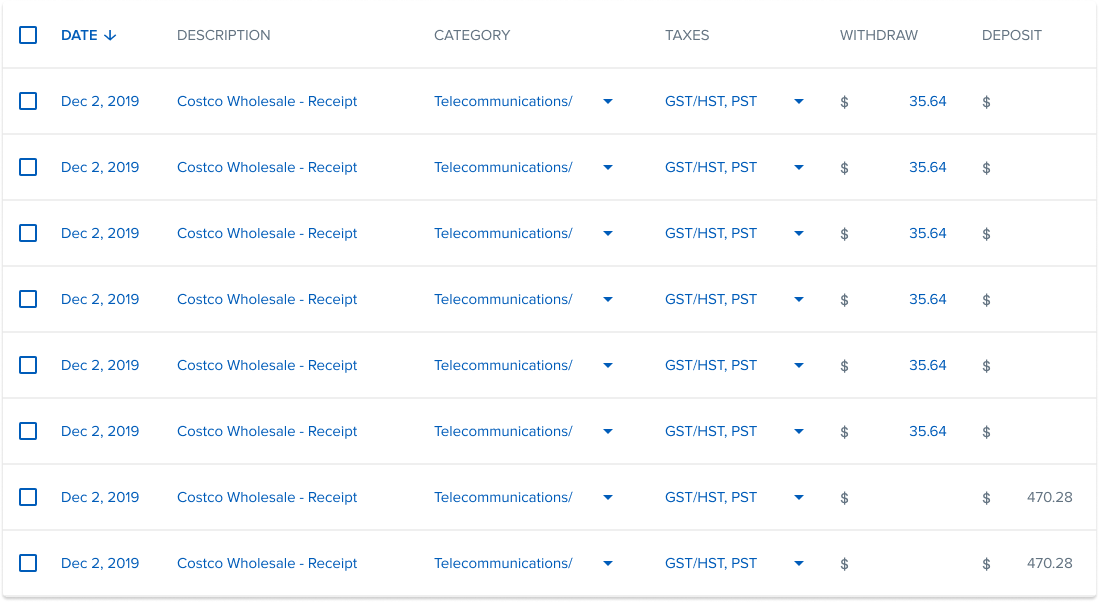Click the DEPOSIT column header
Viewport: 1099px width, 602px height.
[1011, 35]
